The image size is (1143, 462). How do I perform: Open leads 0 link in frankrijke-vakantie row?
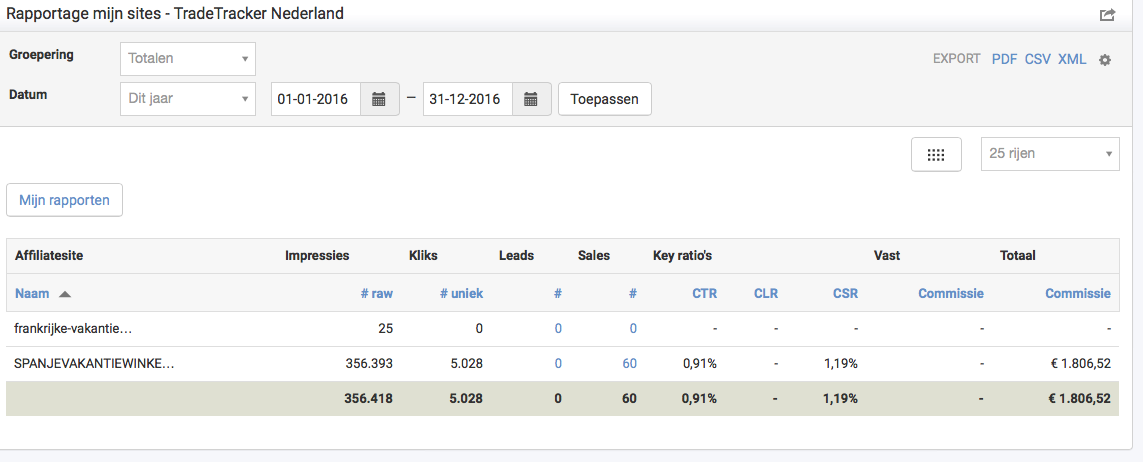pyautogui.click(x=558, y=329)
